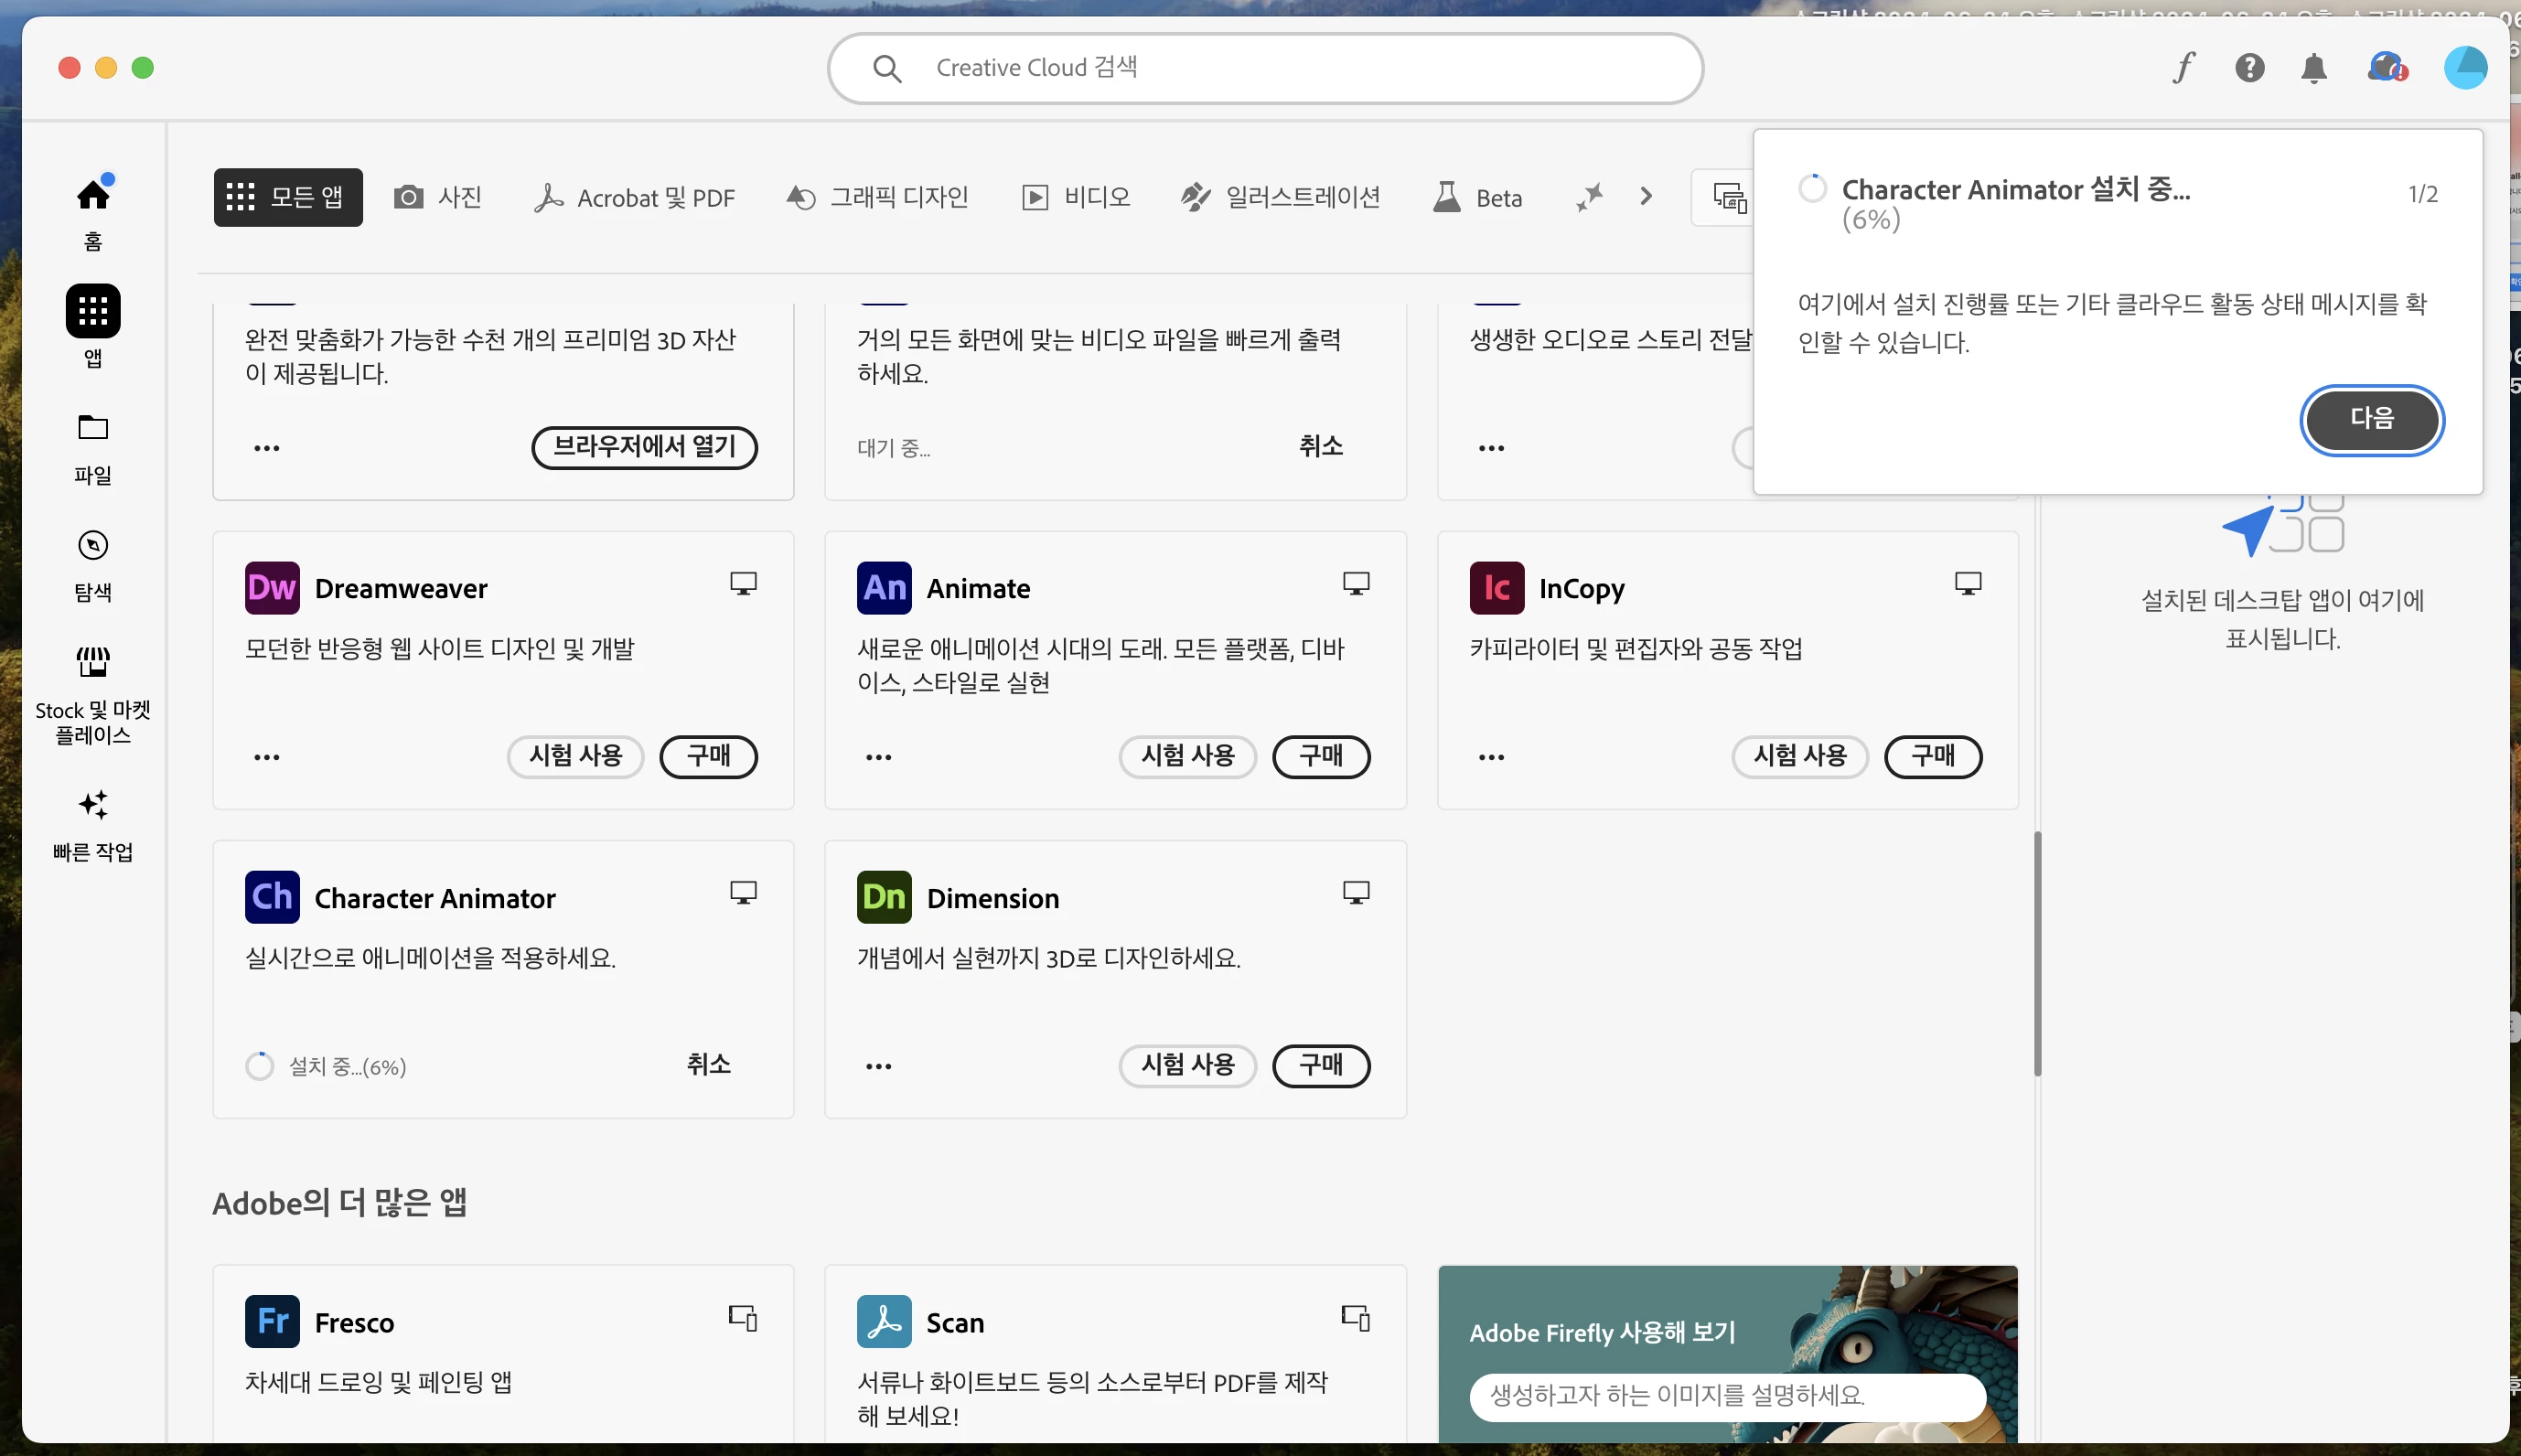Open Stock and Marketplace sidebar icon

click(93, 662)
